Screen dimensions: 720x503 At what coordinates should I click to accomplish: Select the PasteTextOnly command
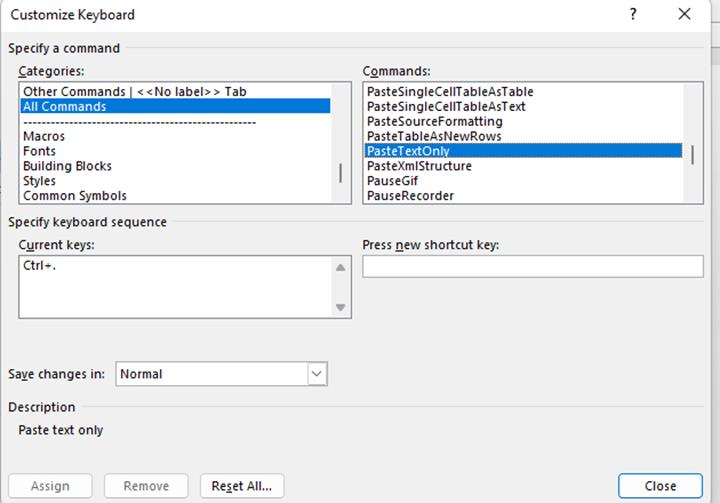[x=408, y=151]
